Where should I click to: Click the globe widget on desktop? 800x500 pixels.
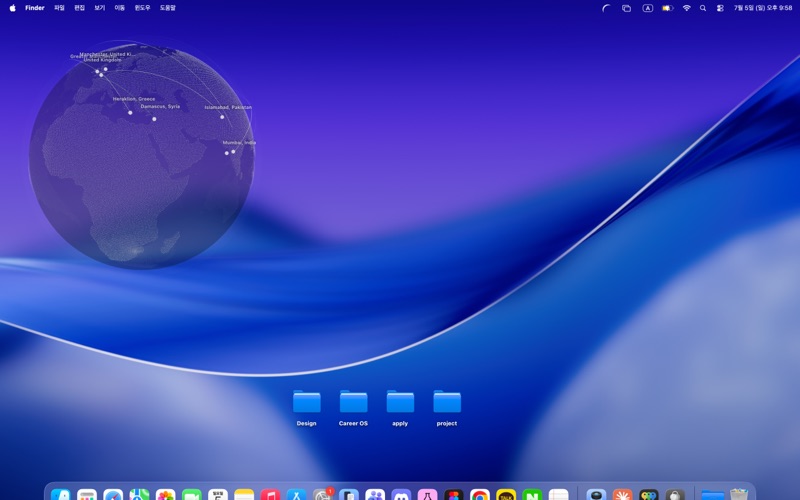point(141,155)
